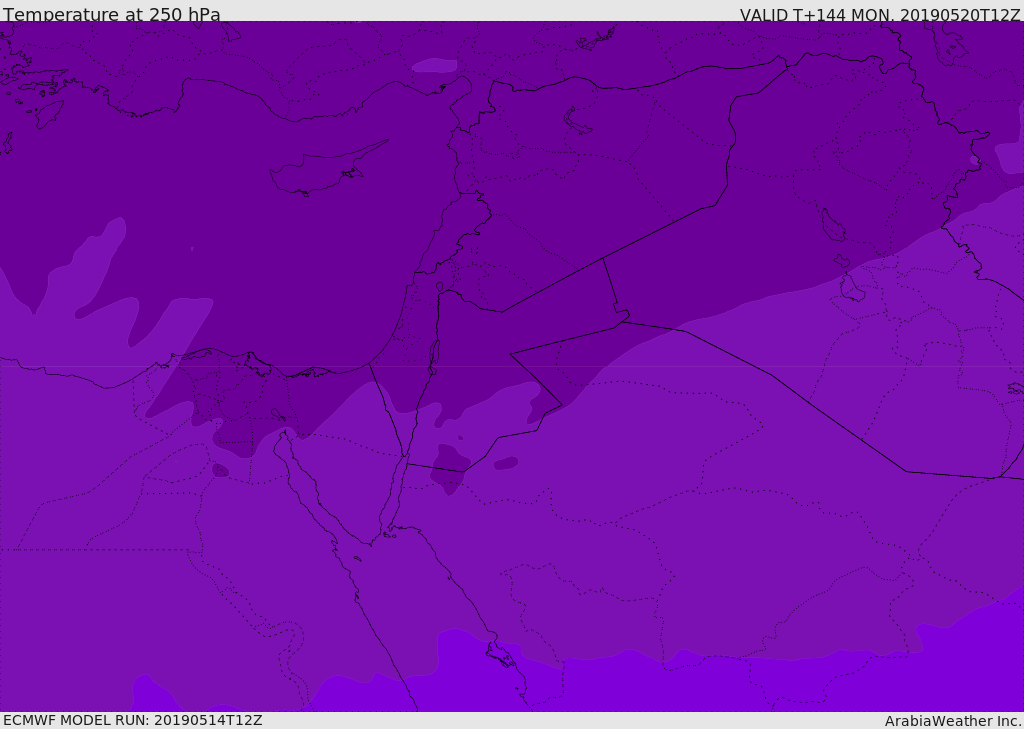This screenshot has width=1024, height=729.
Task: Select the 'ArabiaWeather Inc.' credit text
Action: coord(953,721)
